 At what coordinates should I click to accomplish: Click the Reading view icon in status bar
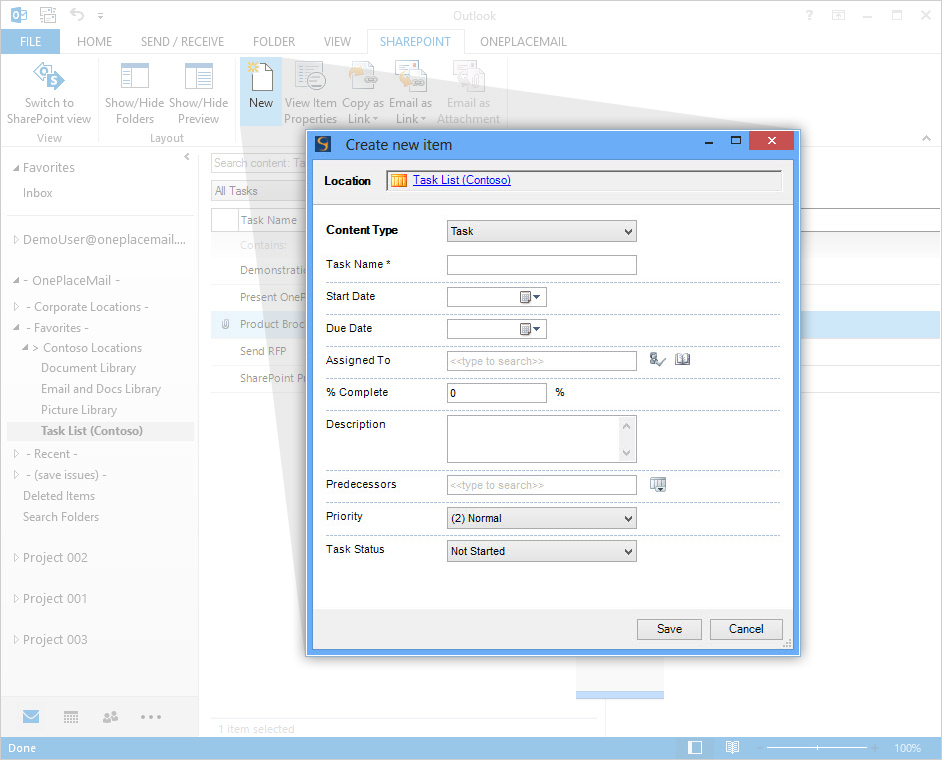point(732,747)
